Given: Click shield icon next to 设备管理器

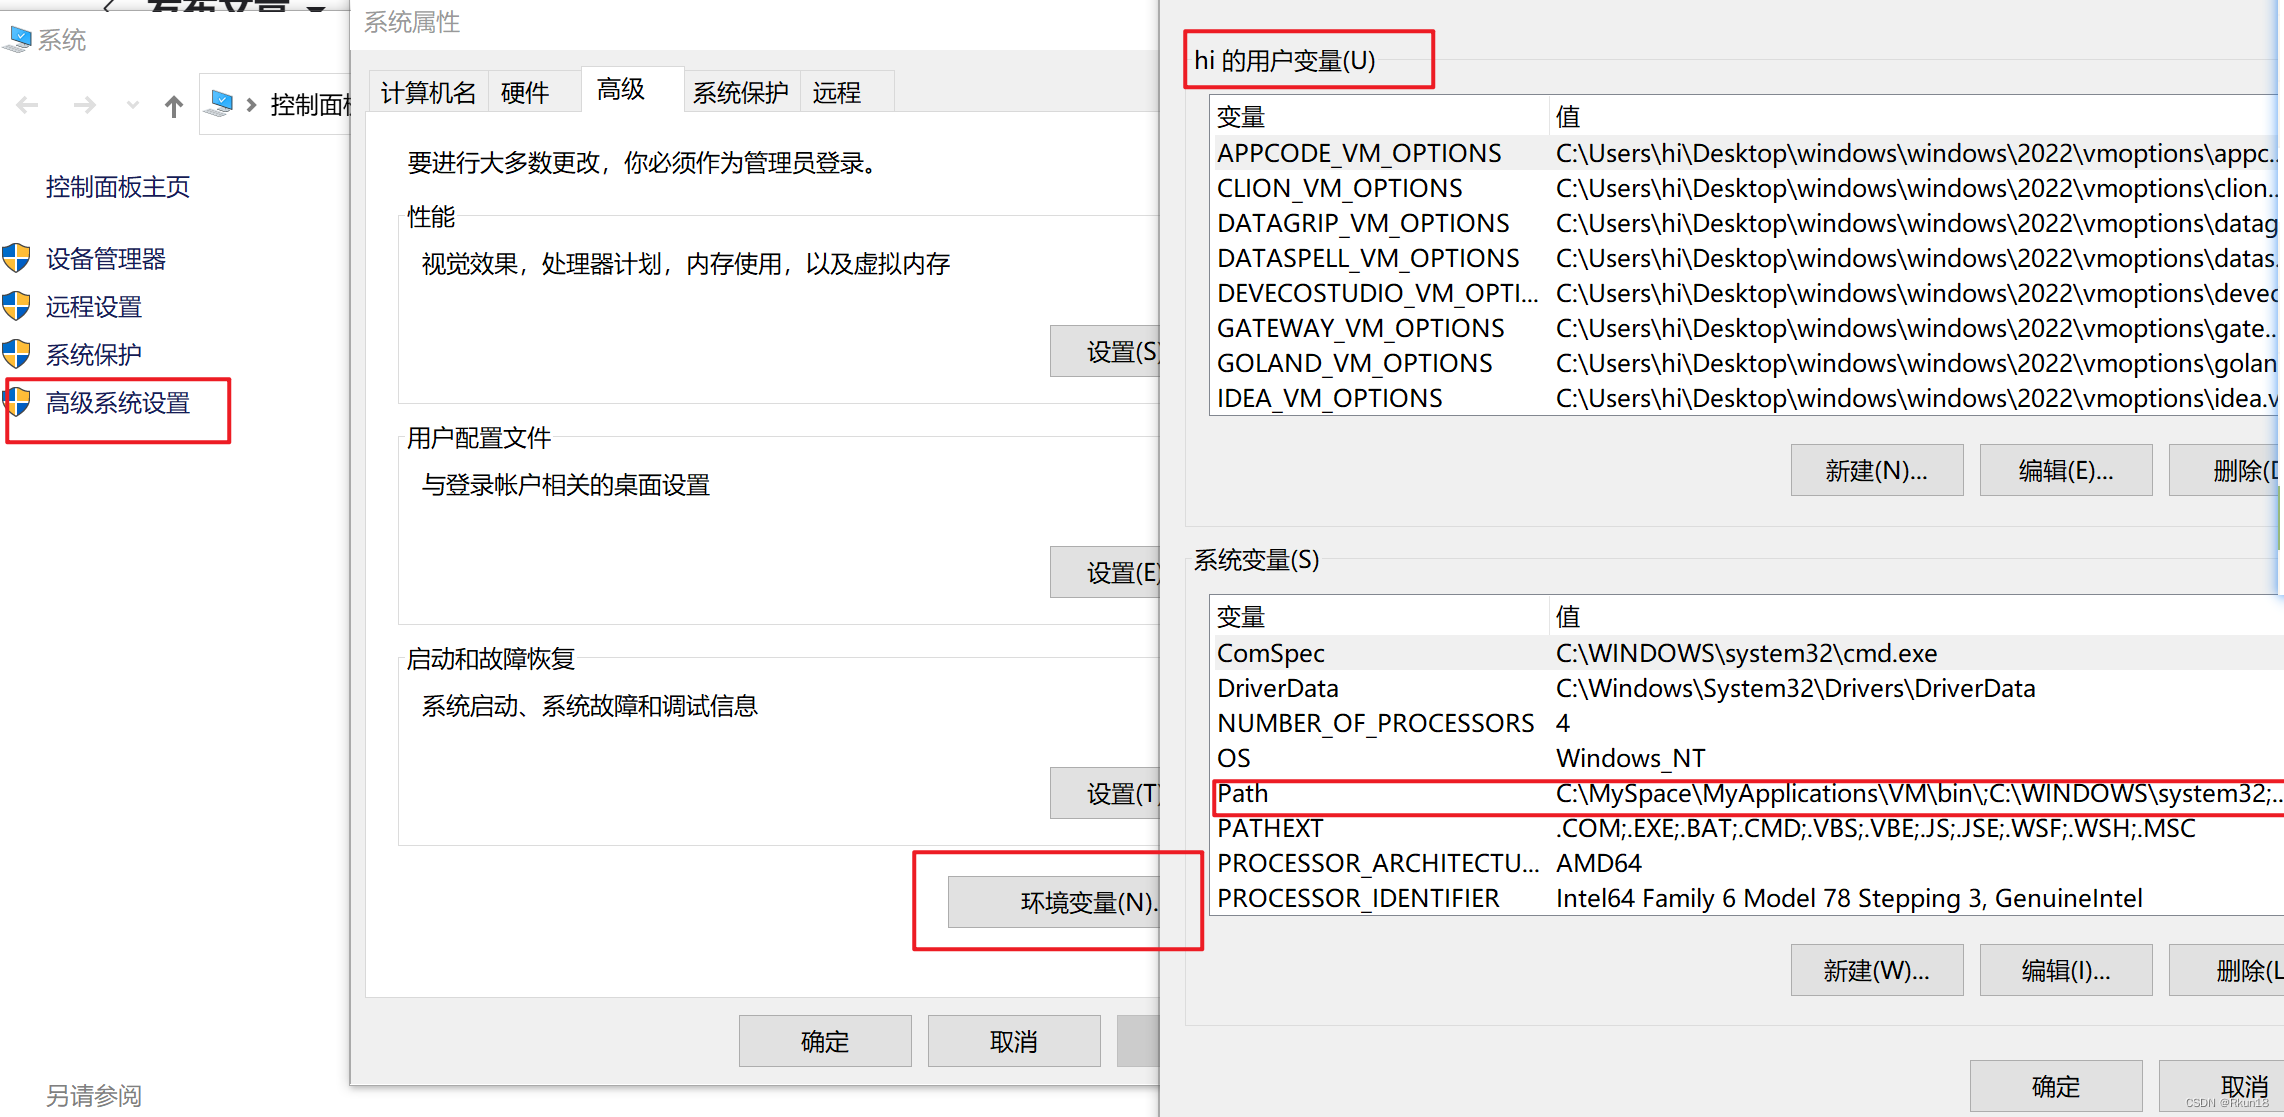Looking at the screenshot, I should click(16, 258).
